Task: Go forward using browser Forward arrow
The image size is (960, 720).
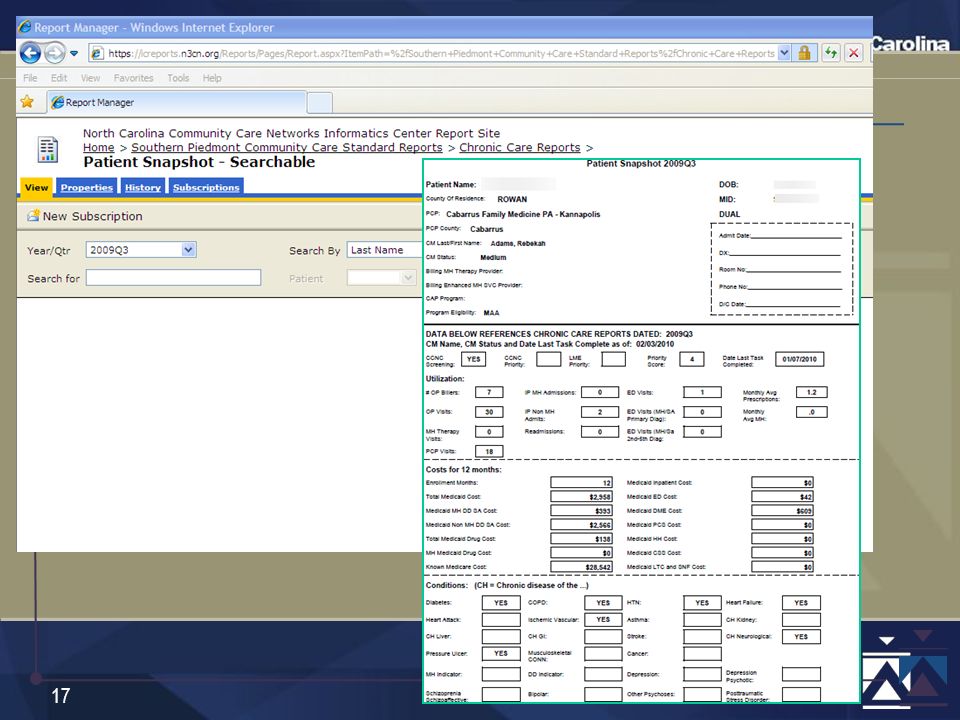Action: pyautogui.click(x=54, y=53)
